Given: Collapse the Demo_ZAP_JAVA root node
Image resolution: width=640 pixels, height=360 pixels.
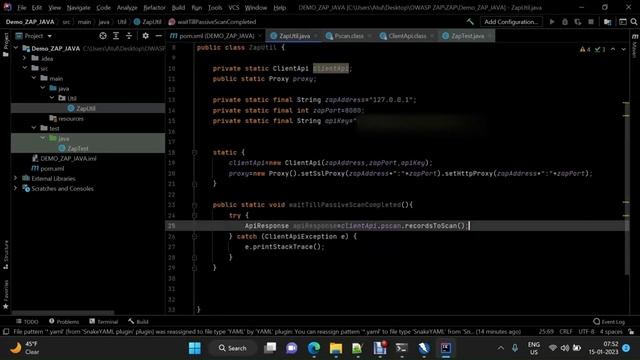Looking at the screenshot, I should [16, 48].
